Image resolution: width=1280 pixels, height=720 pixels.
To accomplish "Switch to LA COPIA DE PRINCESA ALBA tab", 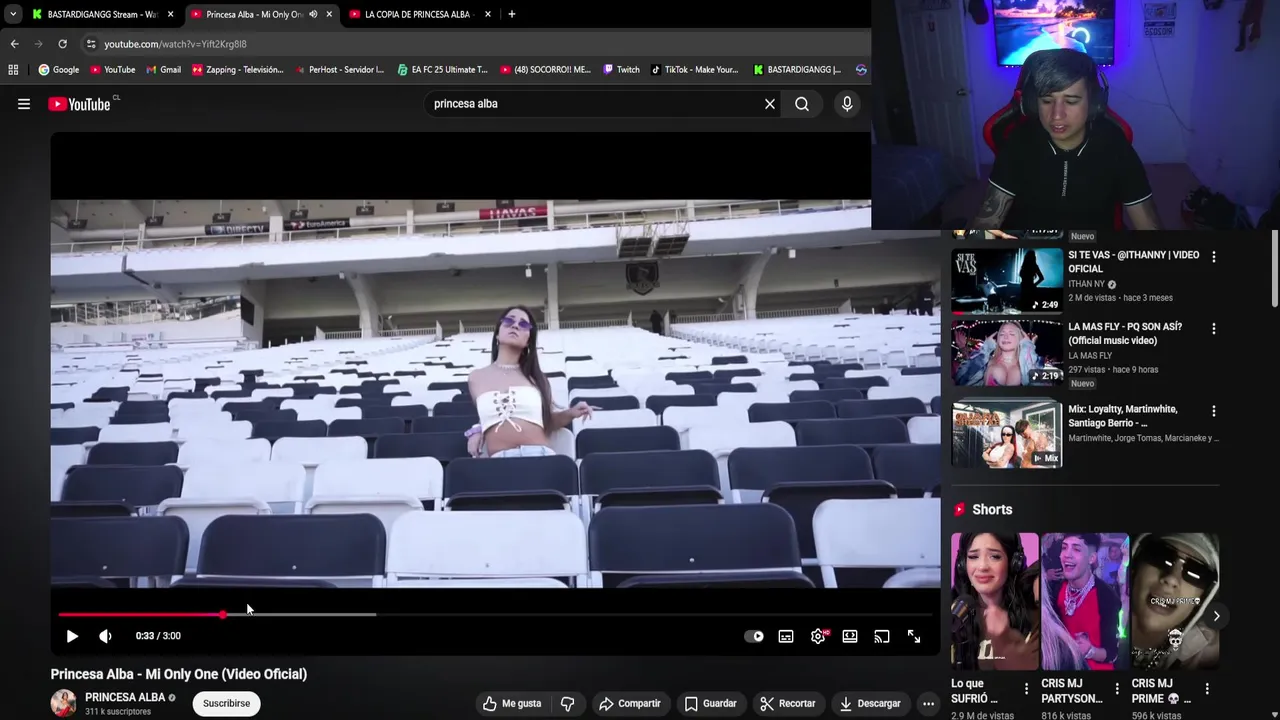I will (x=420, y=14).
